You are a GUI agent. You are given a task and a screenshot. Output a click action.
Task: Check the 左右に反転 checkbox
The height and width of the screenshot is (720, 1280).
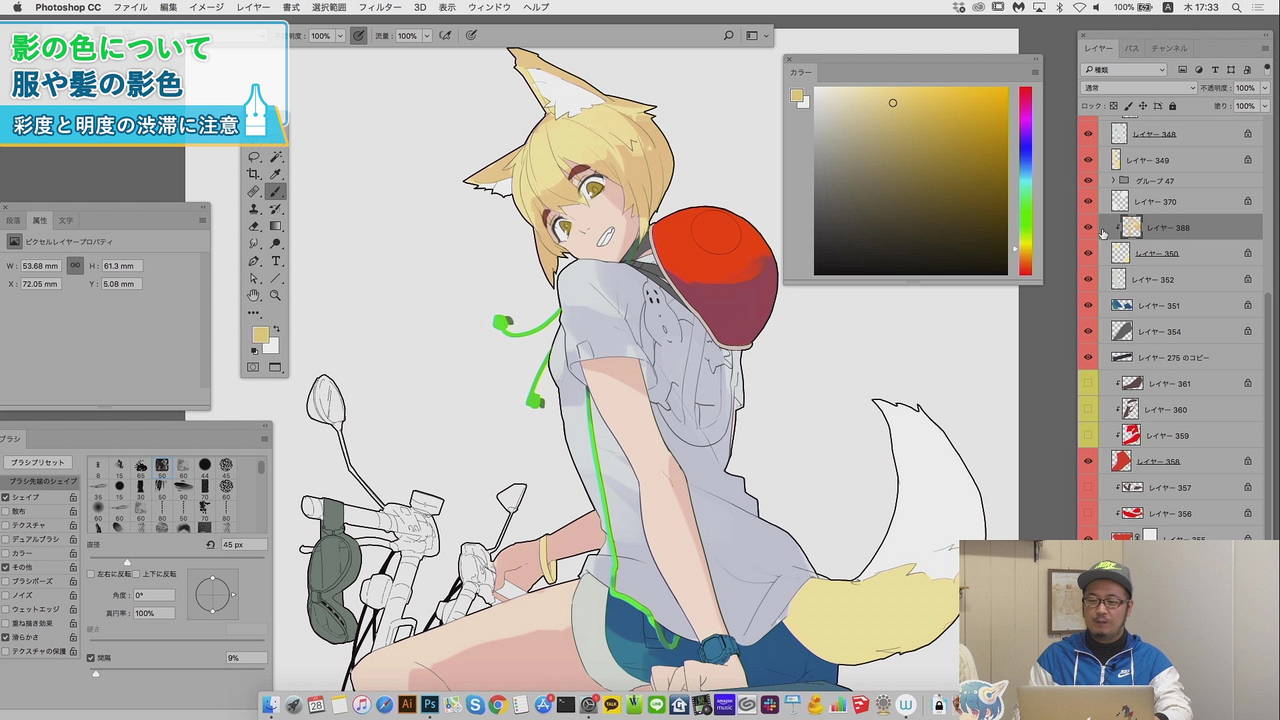[91, 574]
